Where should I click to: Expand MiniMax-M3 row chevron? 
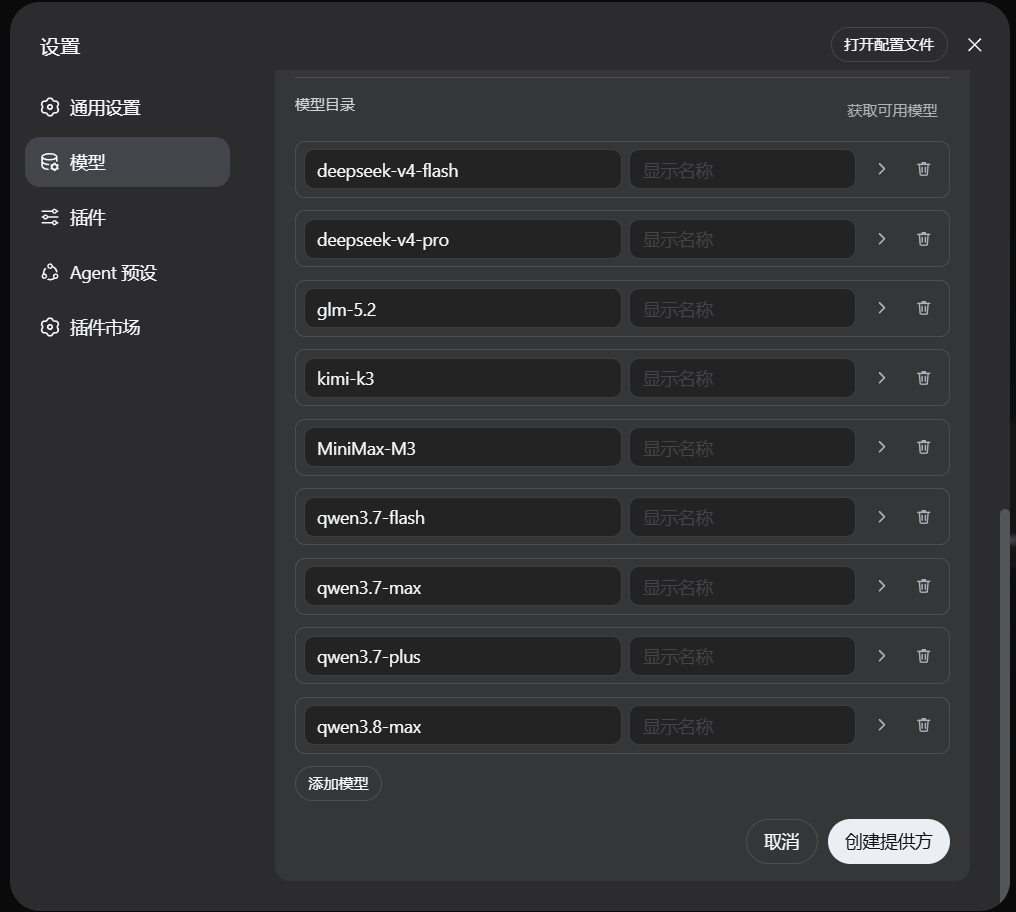click(881, 447)
